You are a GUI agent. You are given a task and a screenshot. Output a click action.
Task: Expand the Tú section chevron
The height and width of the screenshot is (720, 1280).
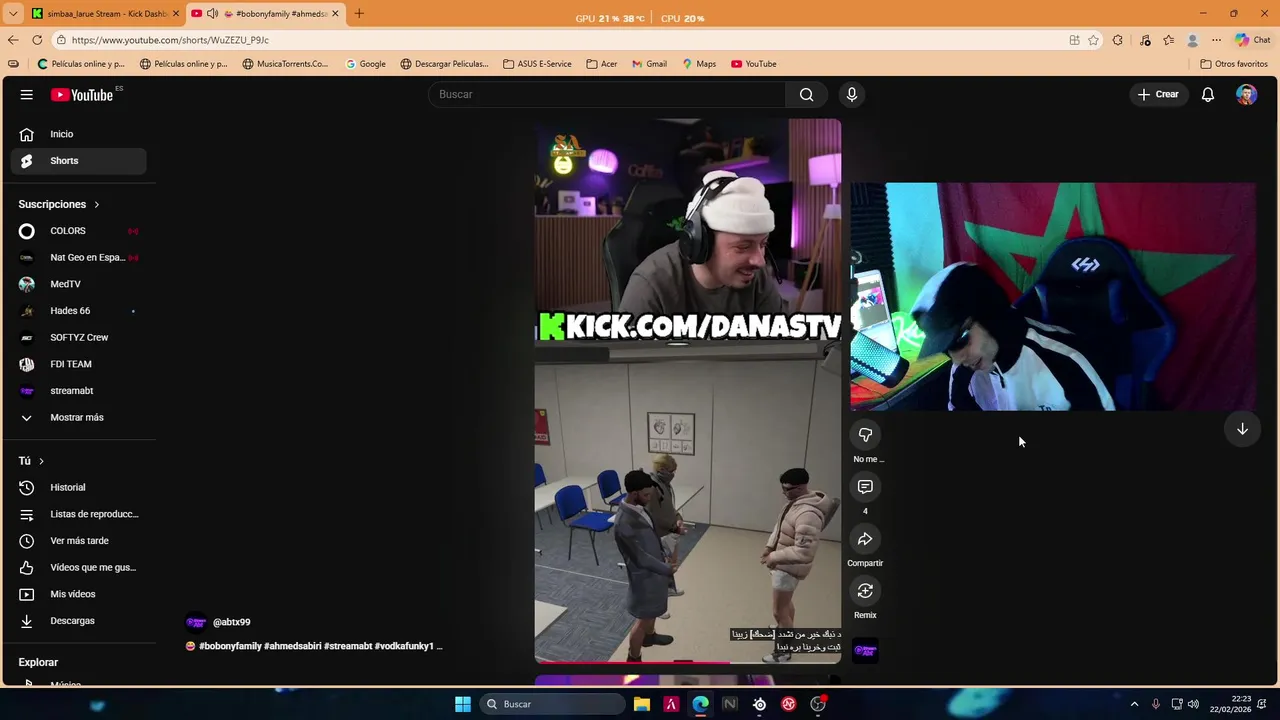41,461
